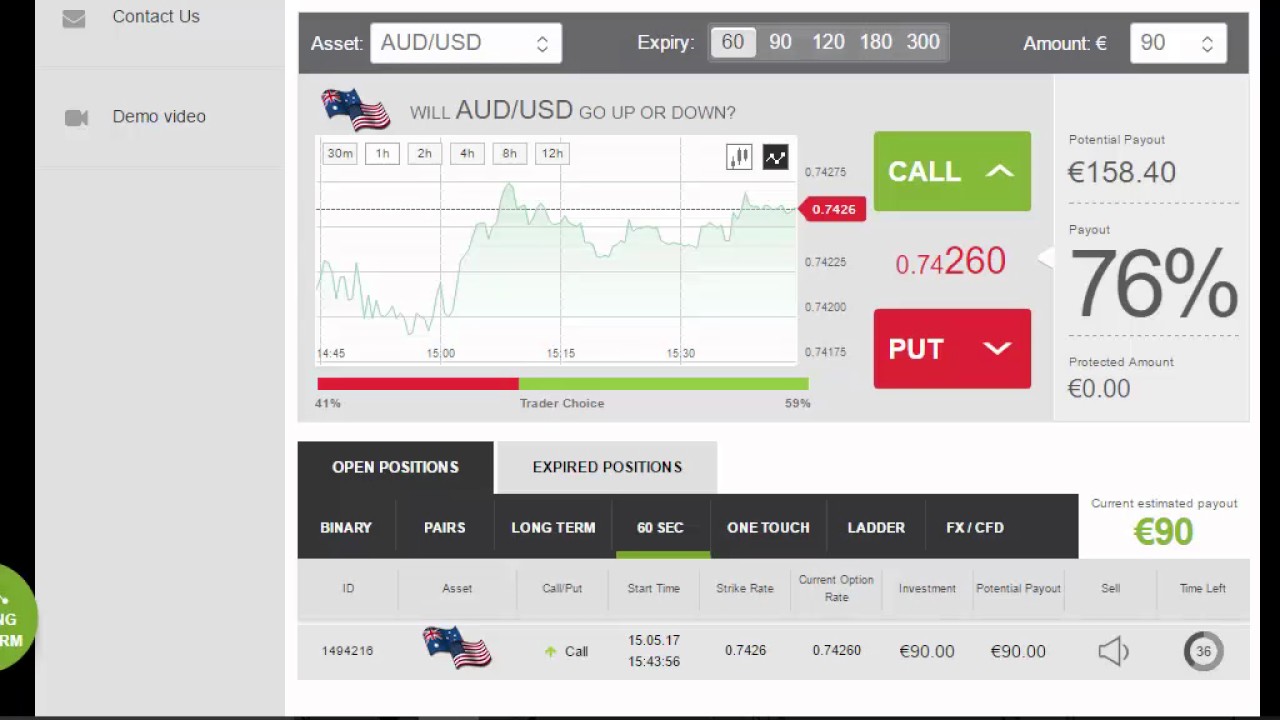1280x720 pixels.
Task: Open the Contact Us link
Action: (x=156, y=17)
